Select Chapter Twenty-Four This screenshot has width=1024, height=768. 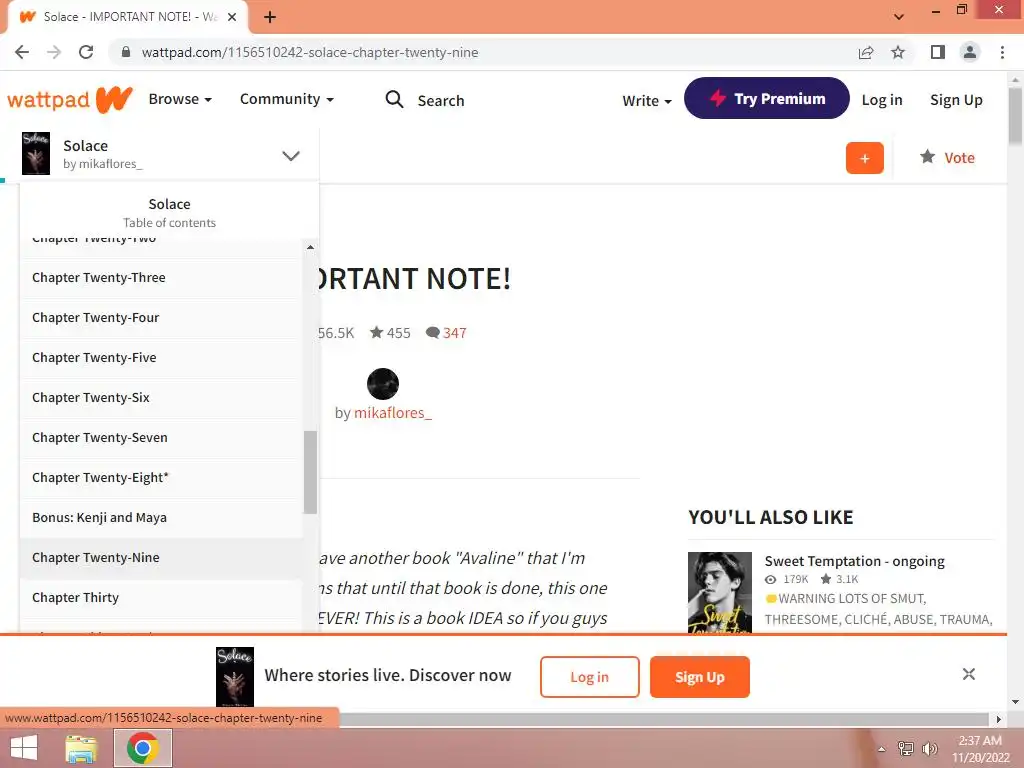(161, 317)
